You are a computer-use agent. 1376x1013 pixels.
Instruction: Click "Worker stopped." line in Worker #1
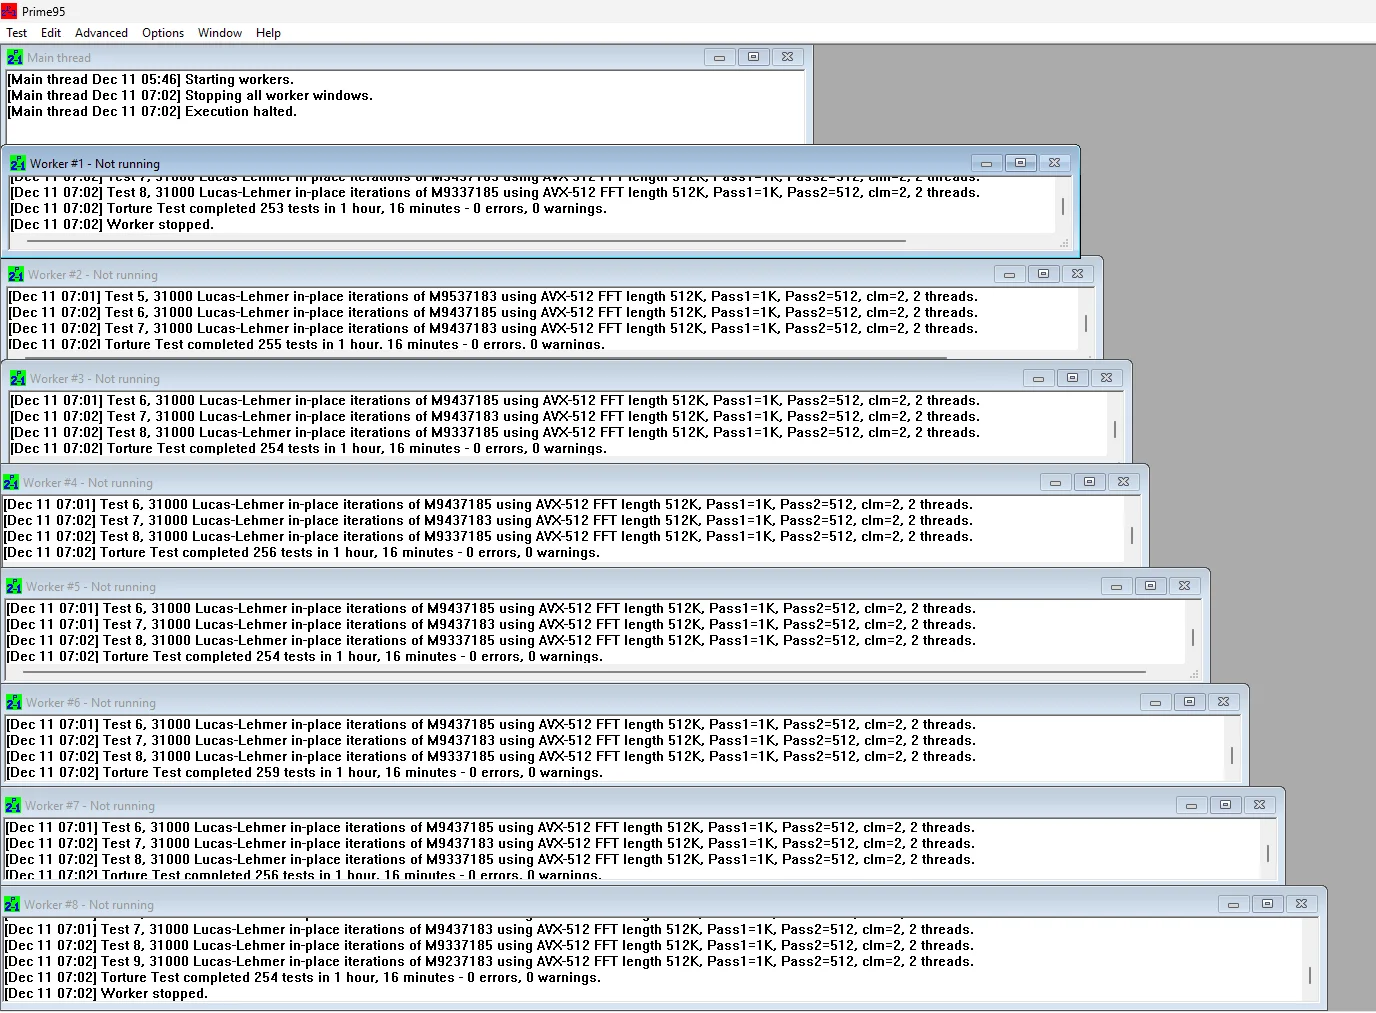point(112,225)
